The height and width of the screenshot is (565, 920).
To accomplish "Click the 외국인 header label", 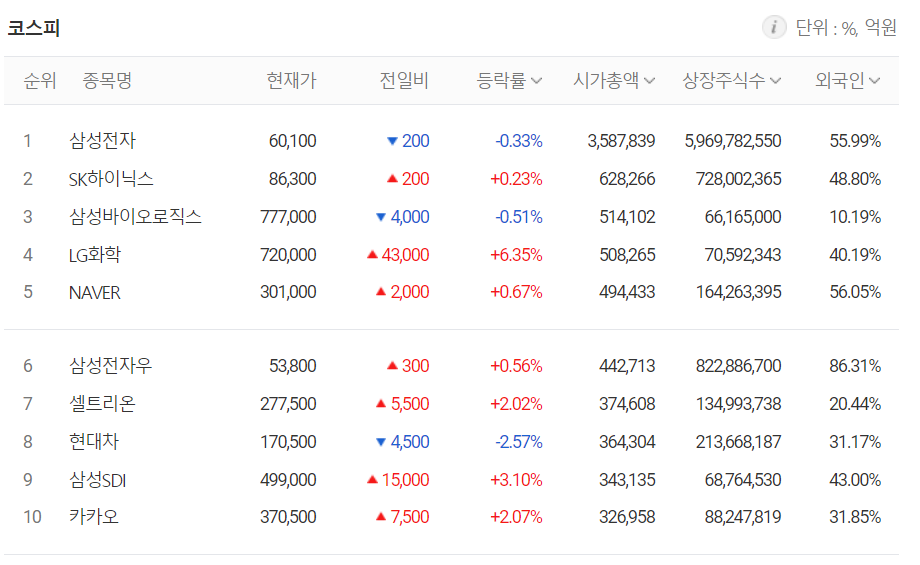I will 840,80.
